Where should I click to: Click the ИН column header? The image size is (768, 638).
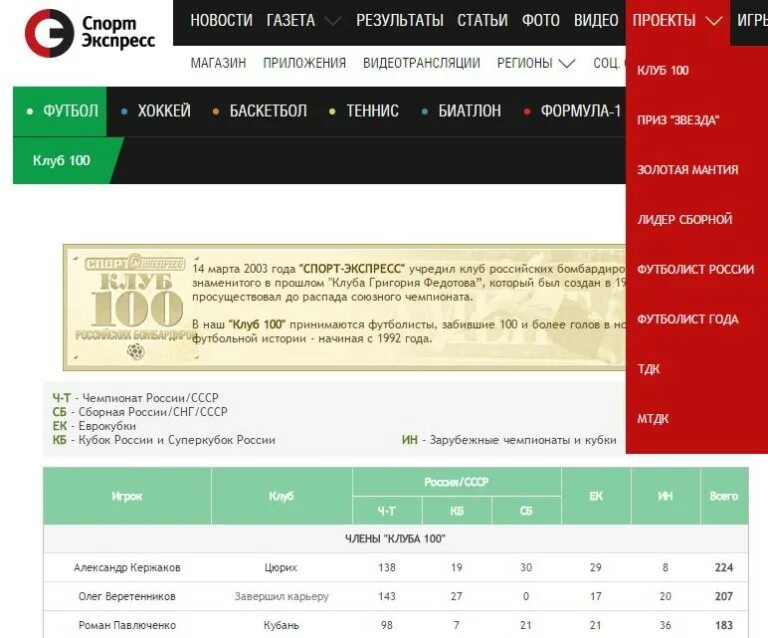tap(665, 496)
